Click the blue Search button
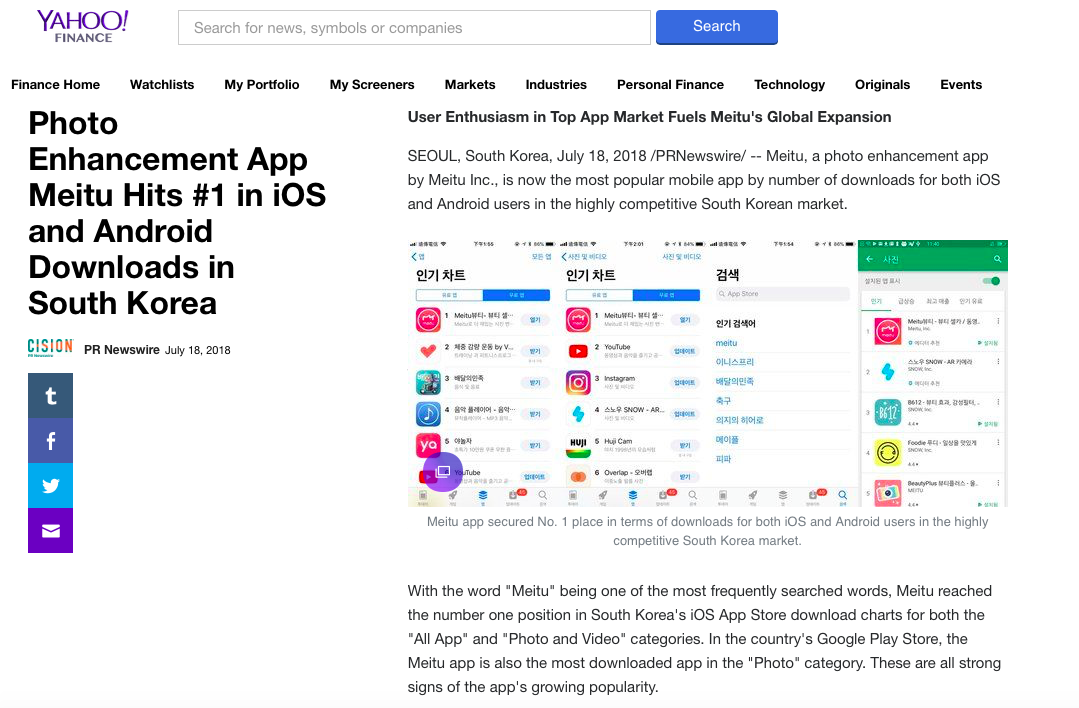 (716, 27)
